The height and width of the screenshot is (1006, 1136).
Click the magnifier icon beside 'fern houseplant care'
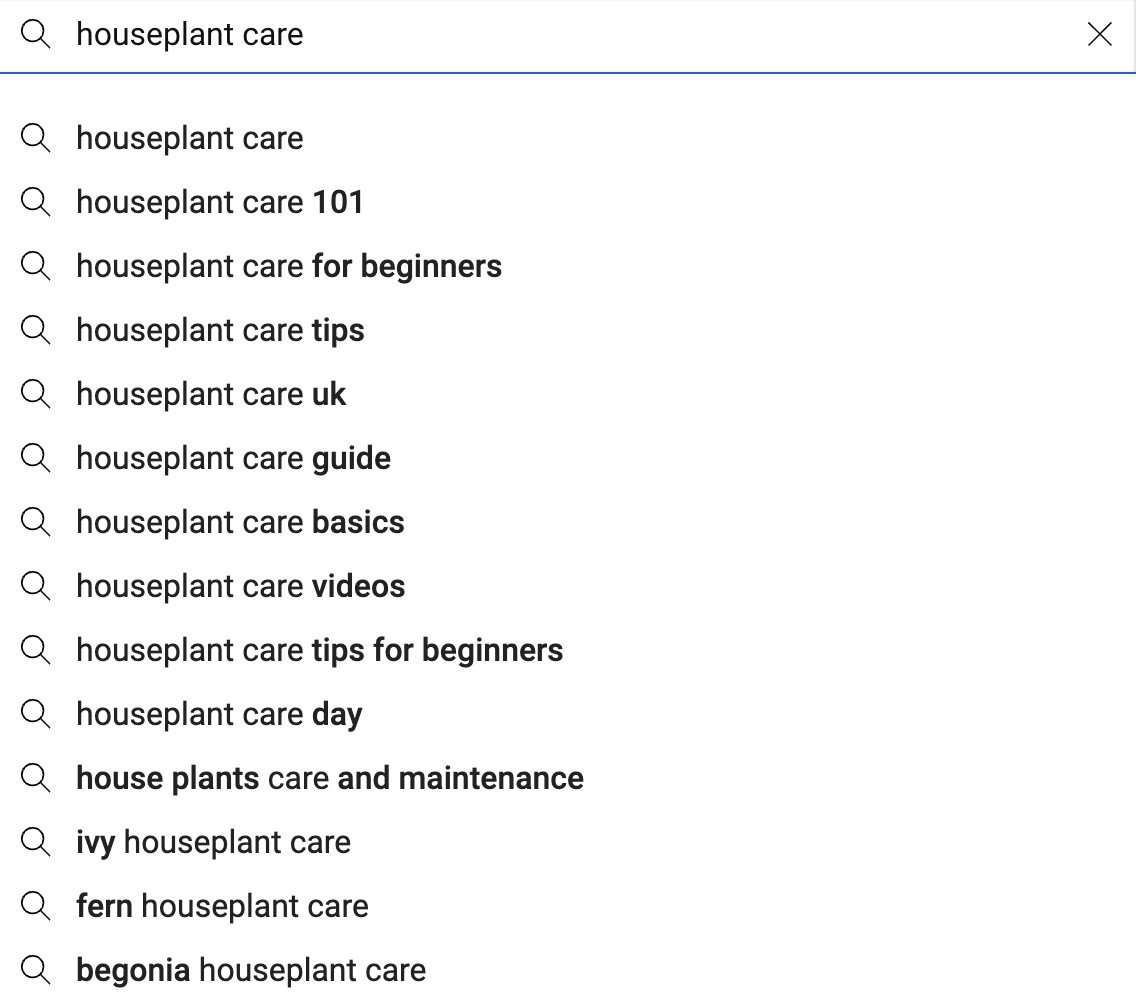click(x=36, y=906)
